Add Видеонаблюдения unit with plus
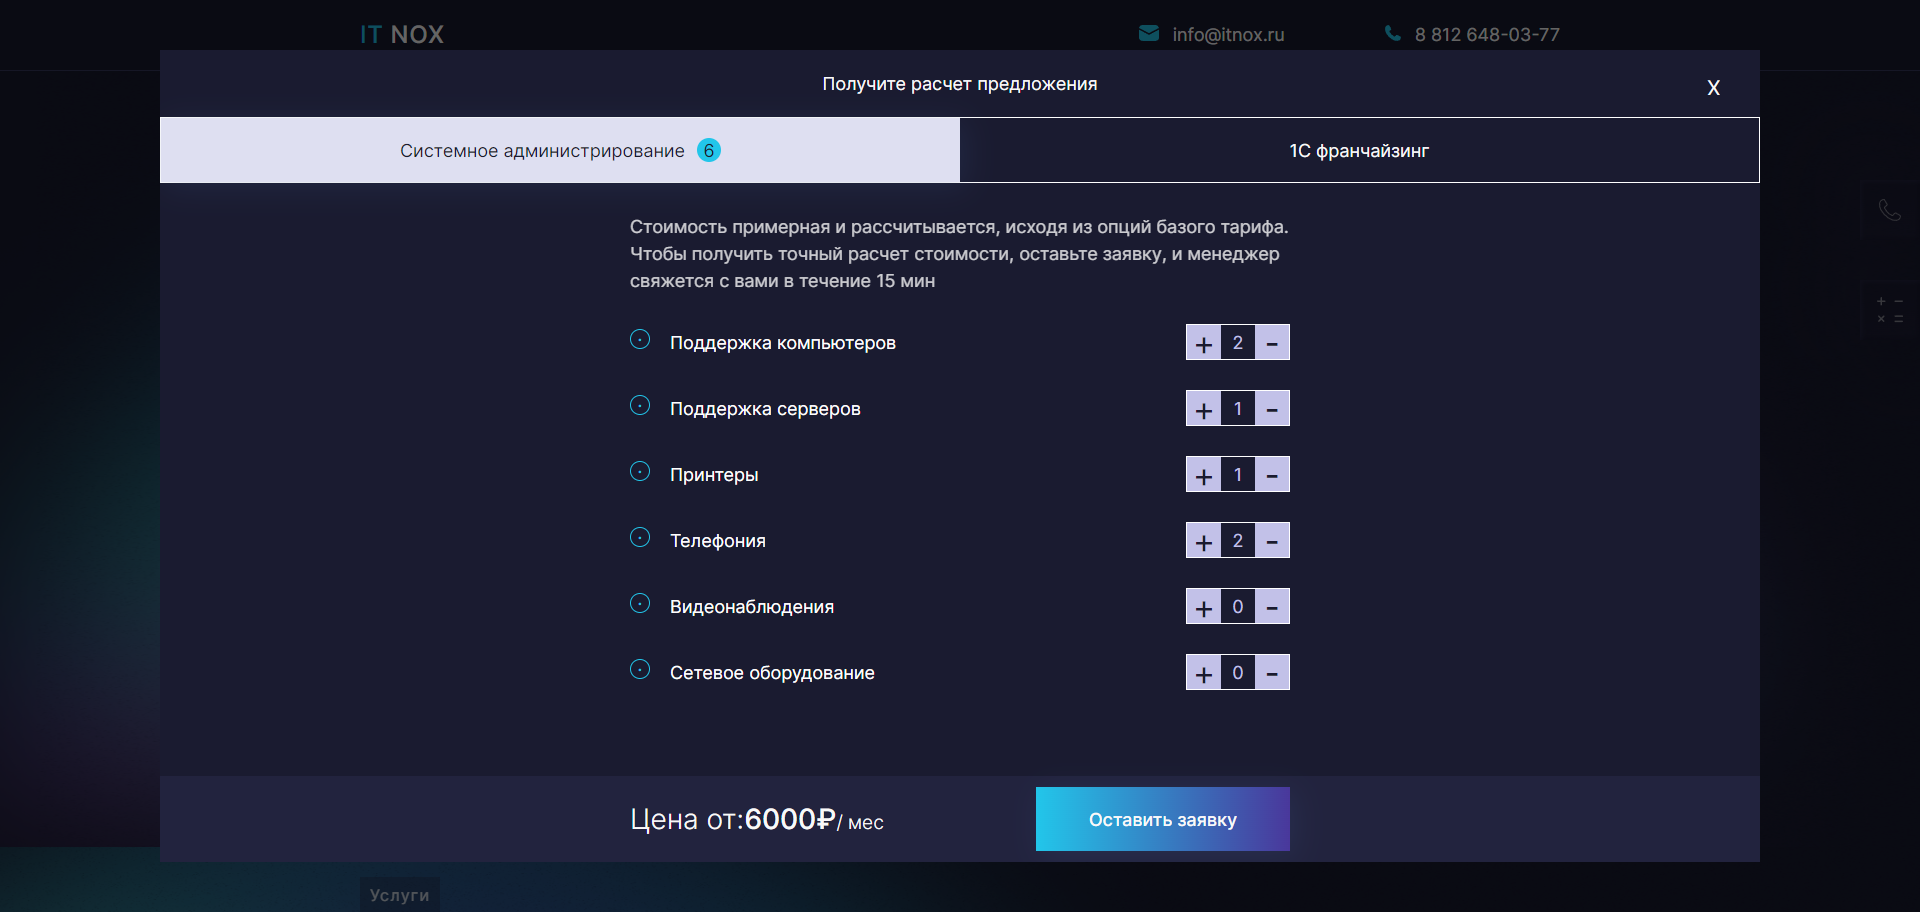Viewport: 1920px width, 912px height. click(1203, 606)
